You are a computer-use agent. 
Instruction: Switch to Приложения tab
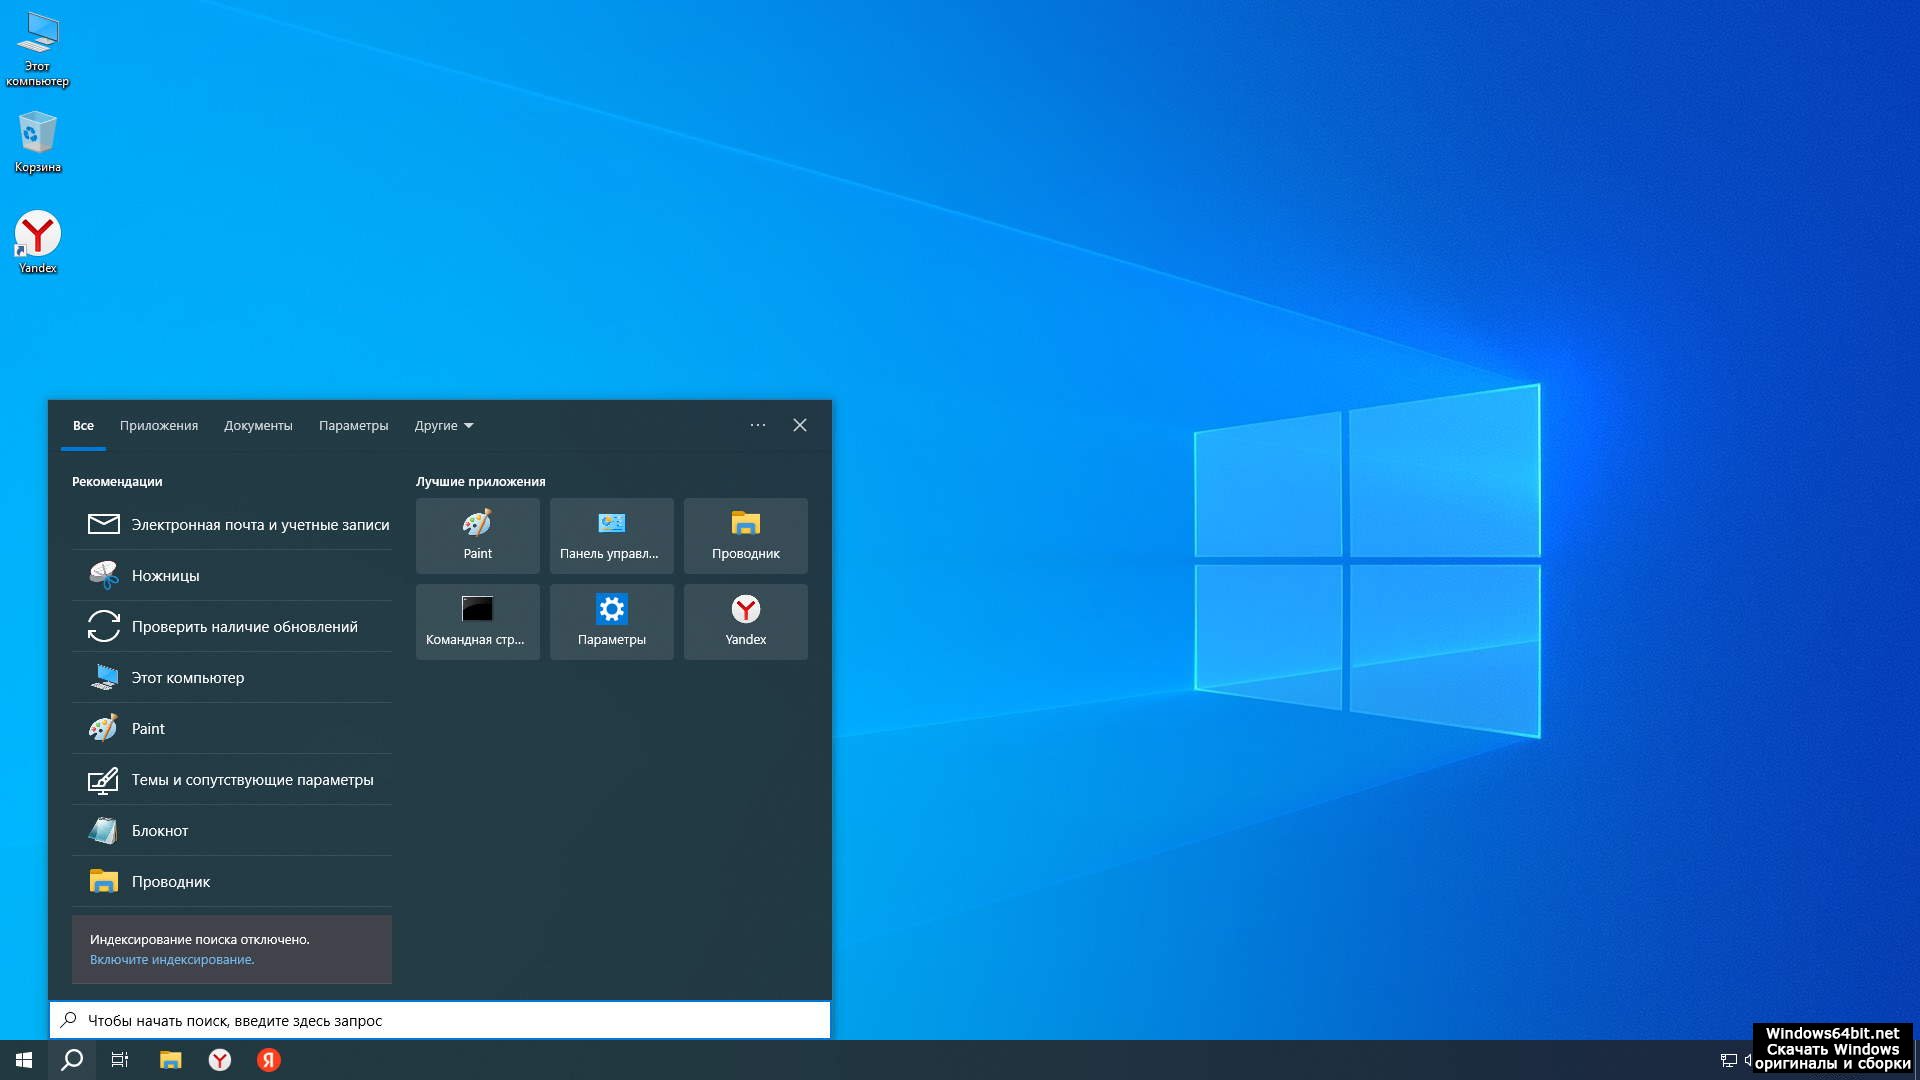159,425
